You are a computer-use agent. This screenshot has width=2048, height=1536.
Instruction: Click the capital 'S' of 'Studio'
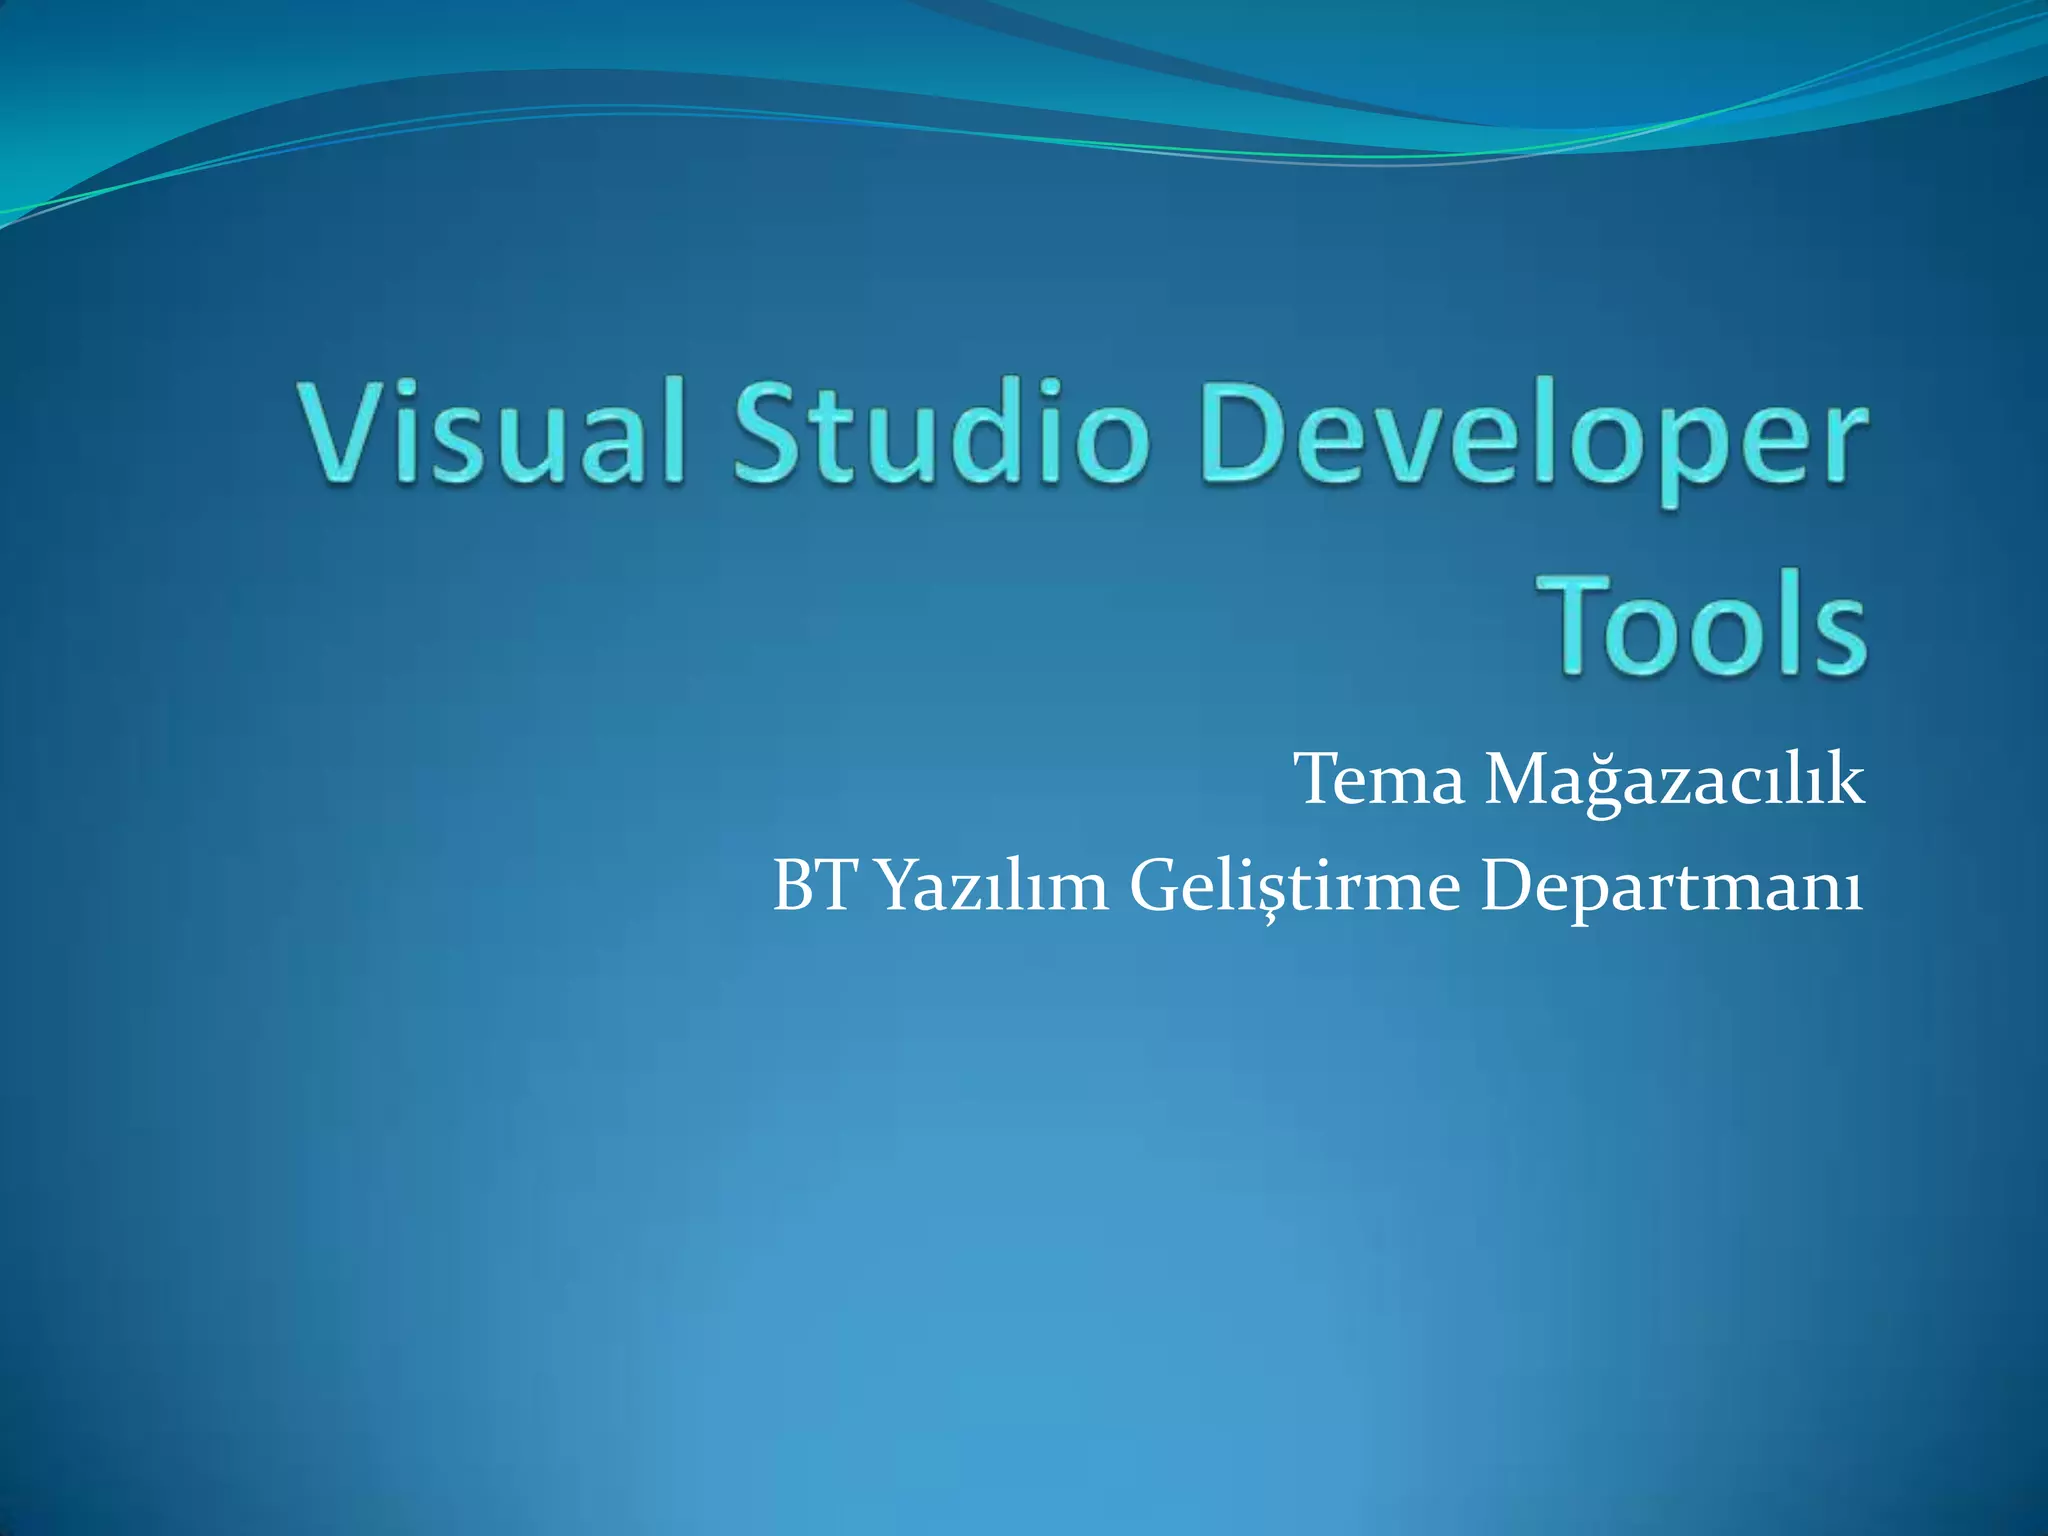pos(767,430)
